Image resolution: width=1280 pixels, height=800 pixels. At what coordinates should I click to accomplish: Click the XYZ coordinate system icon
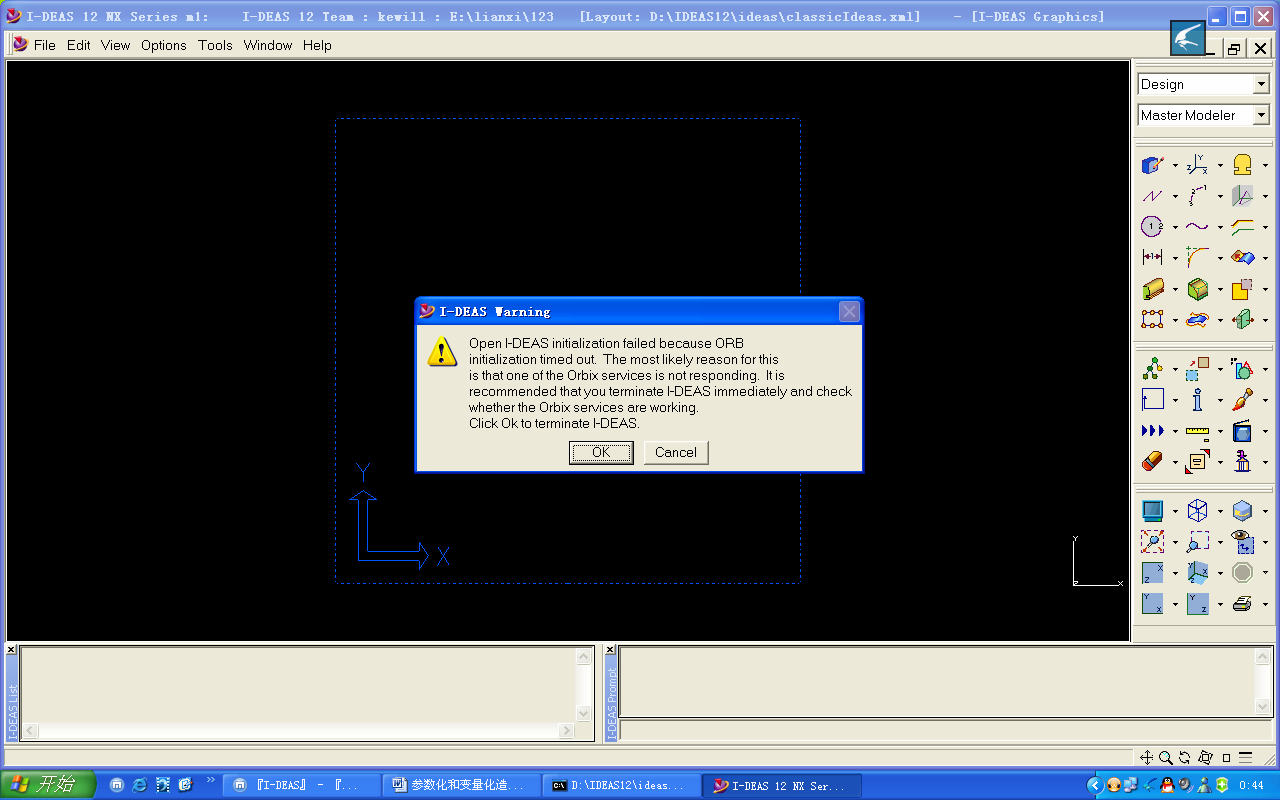pos(1197,166)
